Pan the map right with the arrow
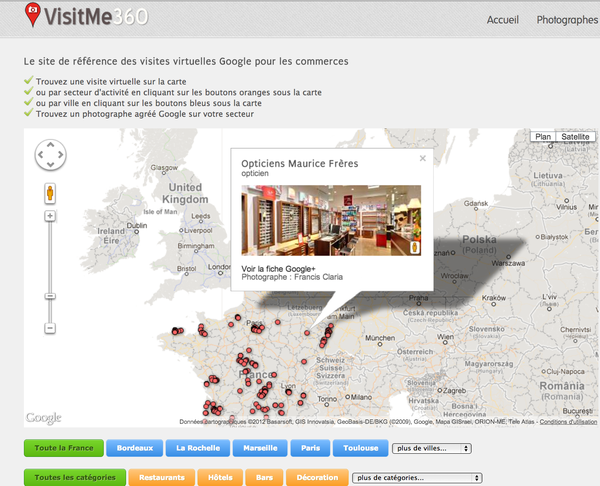This screenshot has width=600, height=486. tap(60, 155)
